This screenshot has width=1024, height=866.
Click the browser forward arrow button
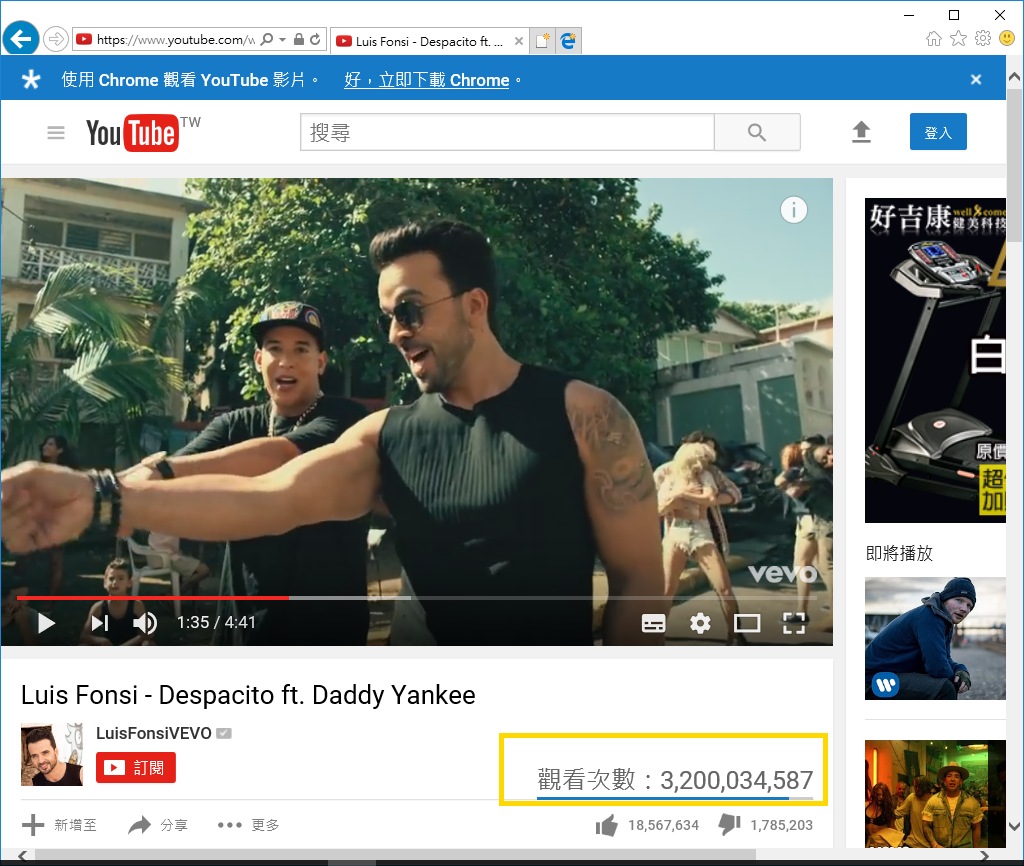click(x=56, y=40)
